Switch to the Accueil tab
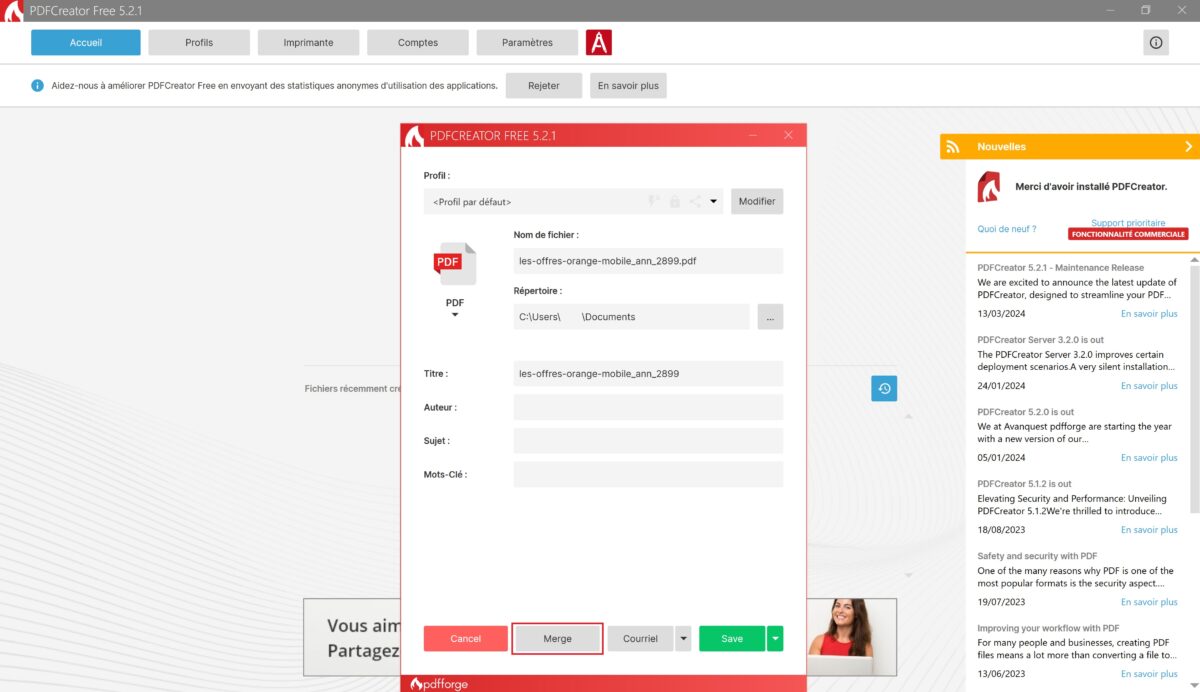Screen dimensions: 1200x692 point(86,43)
